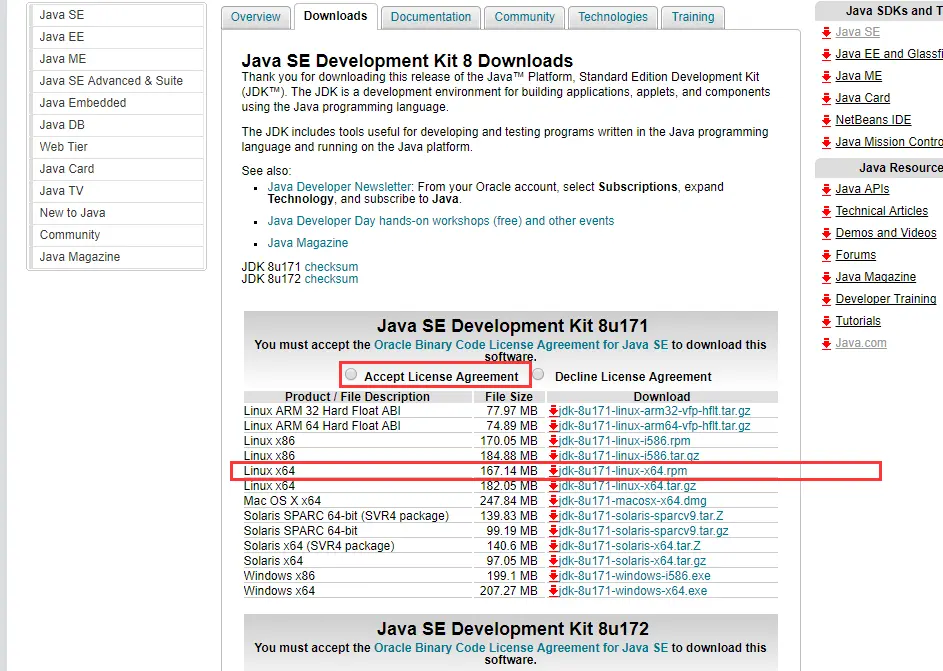Click download arrow icon for jdk-8u171-linux-x64.tar.gz
Screen dimensions: 943x671
554,486
